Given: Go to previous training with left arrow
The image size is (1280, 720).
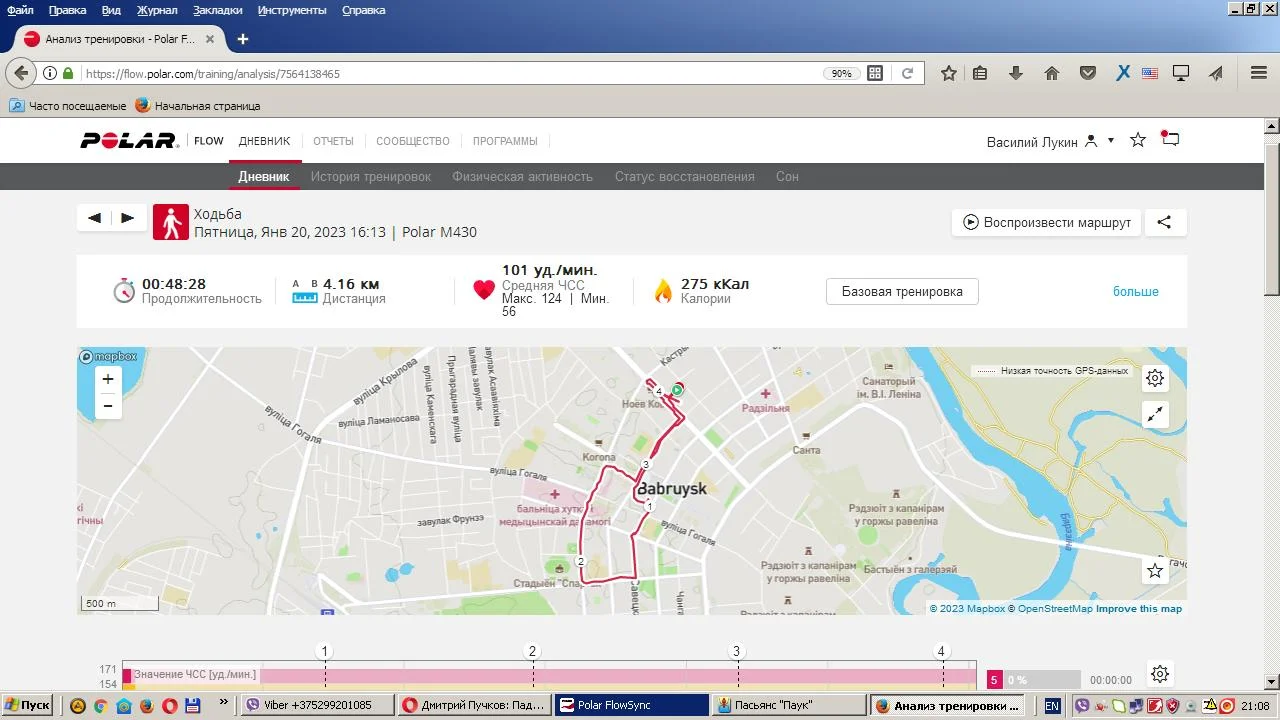Looking at the screenshot, I should 94,218.
